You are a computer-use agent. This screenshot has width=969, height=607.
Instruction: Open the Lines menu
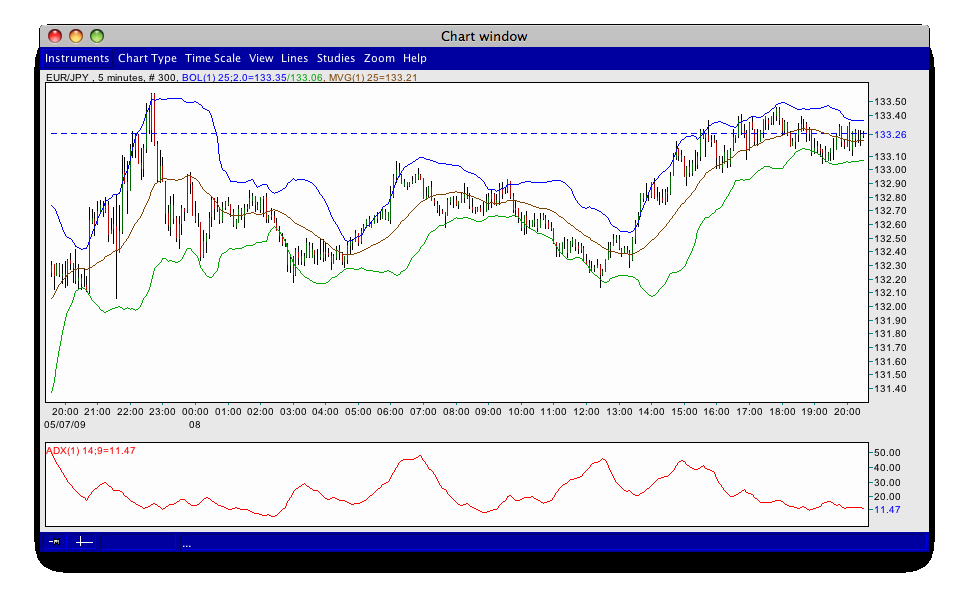click(x=294, y=58)
